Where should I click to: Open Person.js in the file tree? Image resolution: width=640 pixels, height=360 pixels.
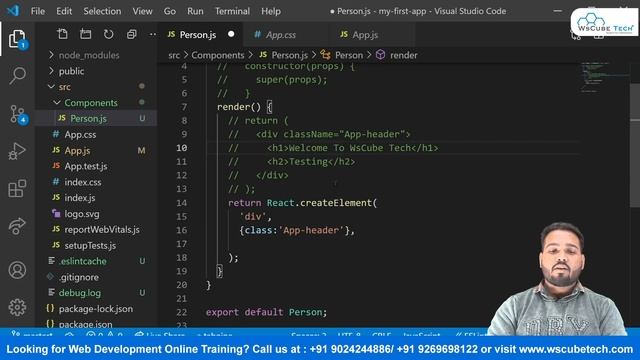click(96, 118)
